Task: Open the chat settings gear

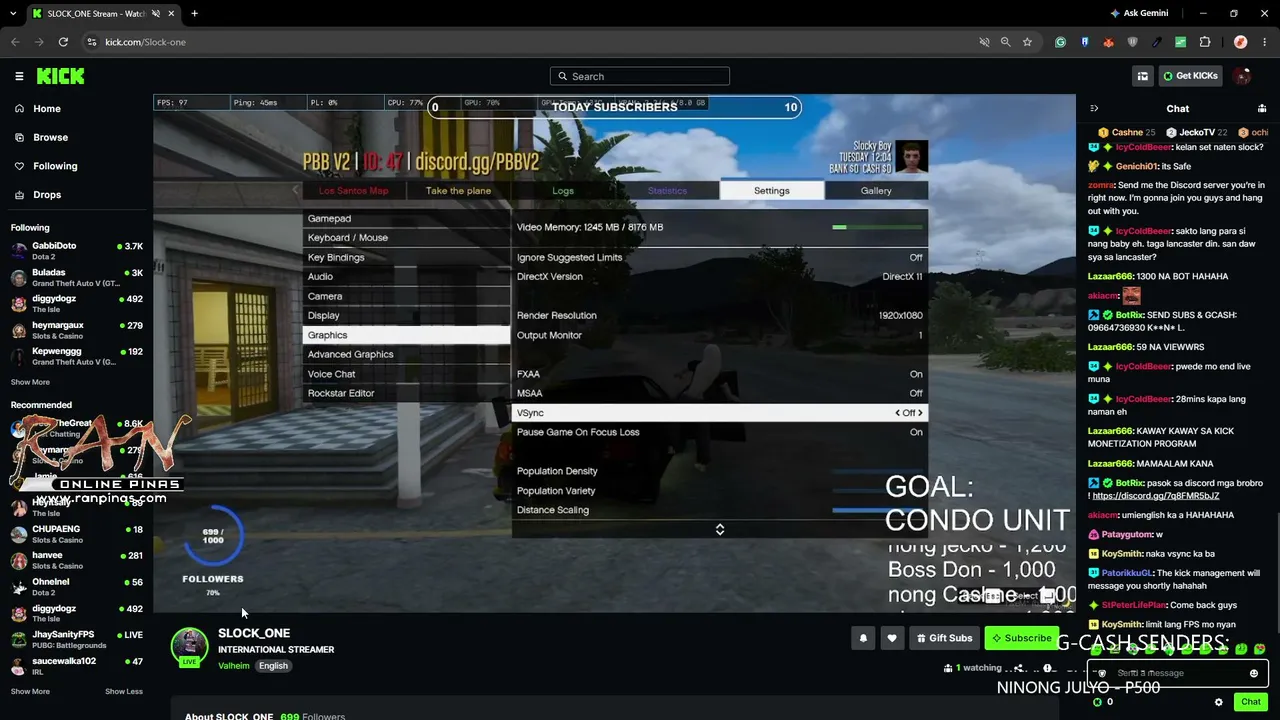Action: 1218,702
